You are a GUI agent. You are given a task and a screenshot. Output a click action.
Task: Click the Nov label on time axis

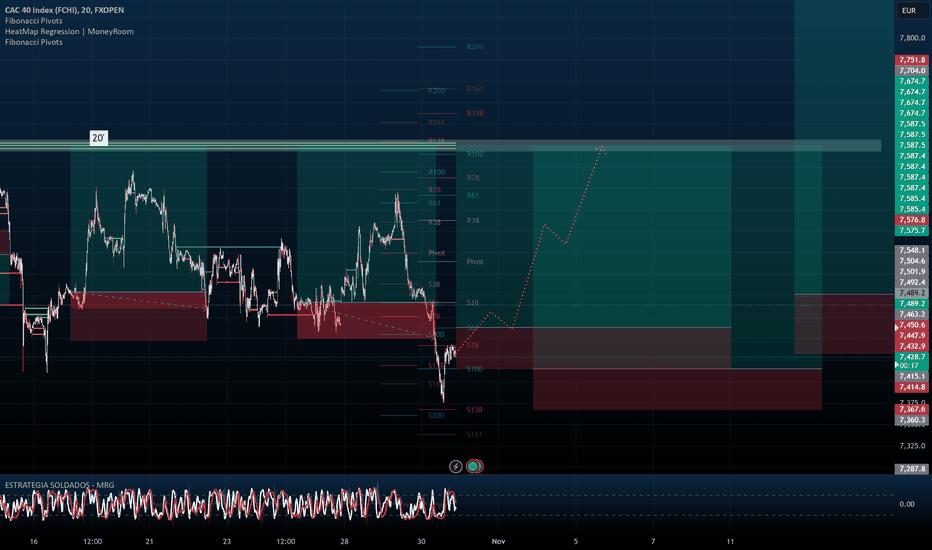(x=498, y=542)
